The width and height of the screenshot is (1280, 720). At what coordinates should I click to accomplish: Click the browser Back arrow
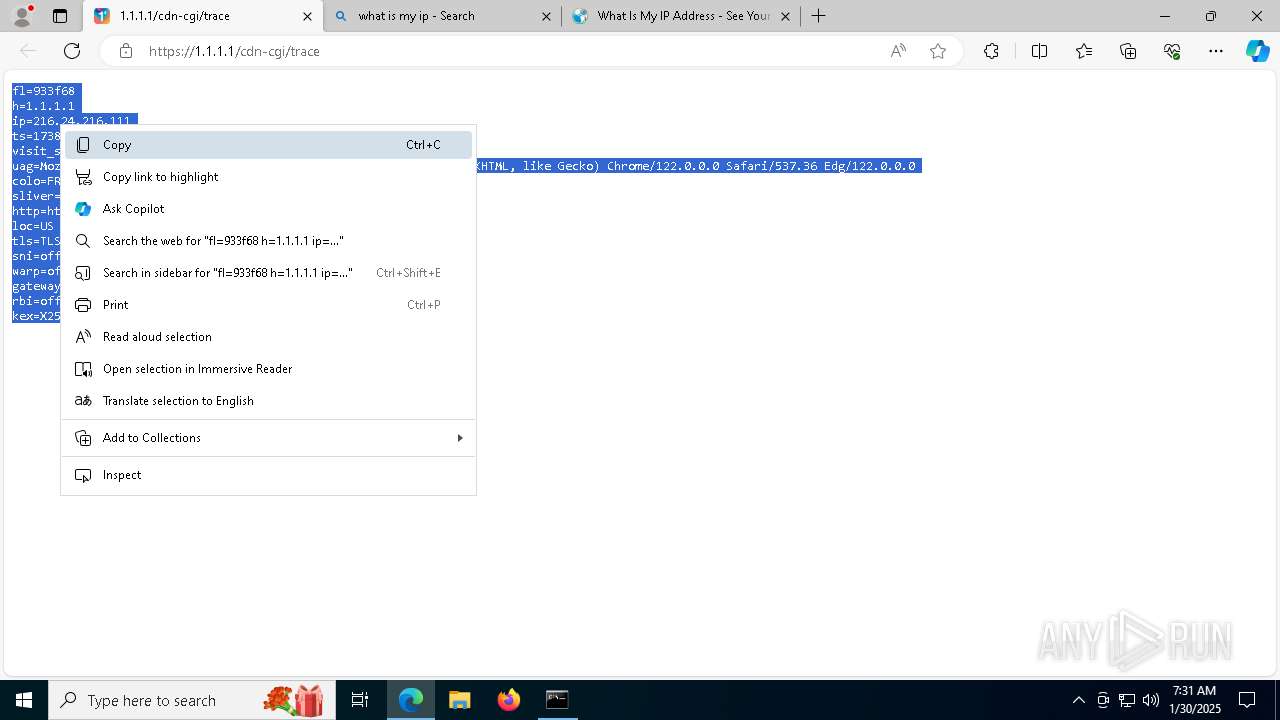[28, 51]
